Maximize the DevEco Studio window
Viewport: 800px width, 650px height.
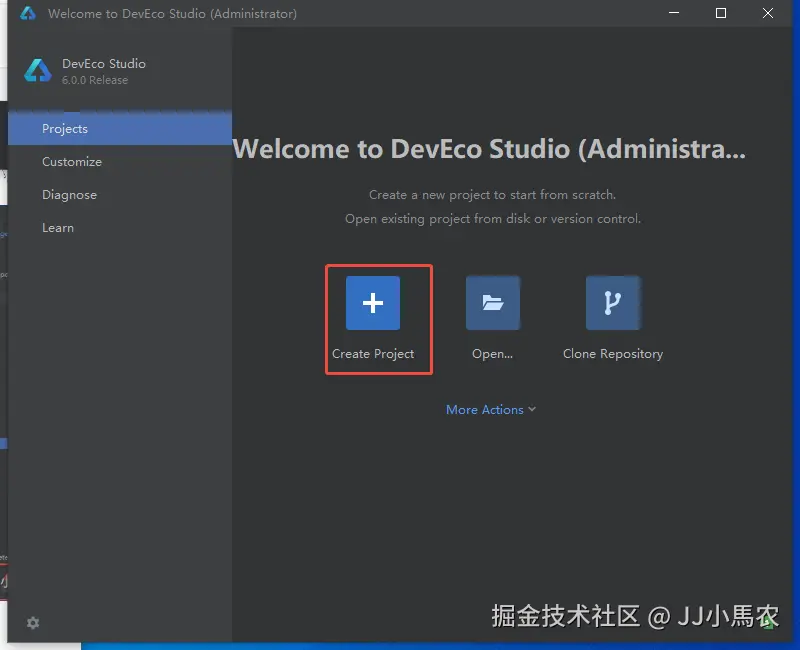pyautogui.click(x=720, y=13)
